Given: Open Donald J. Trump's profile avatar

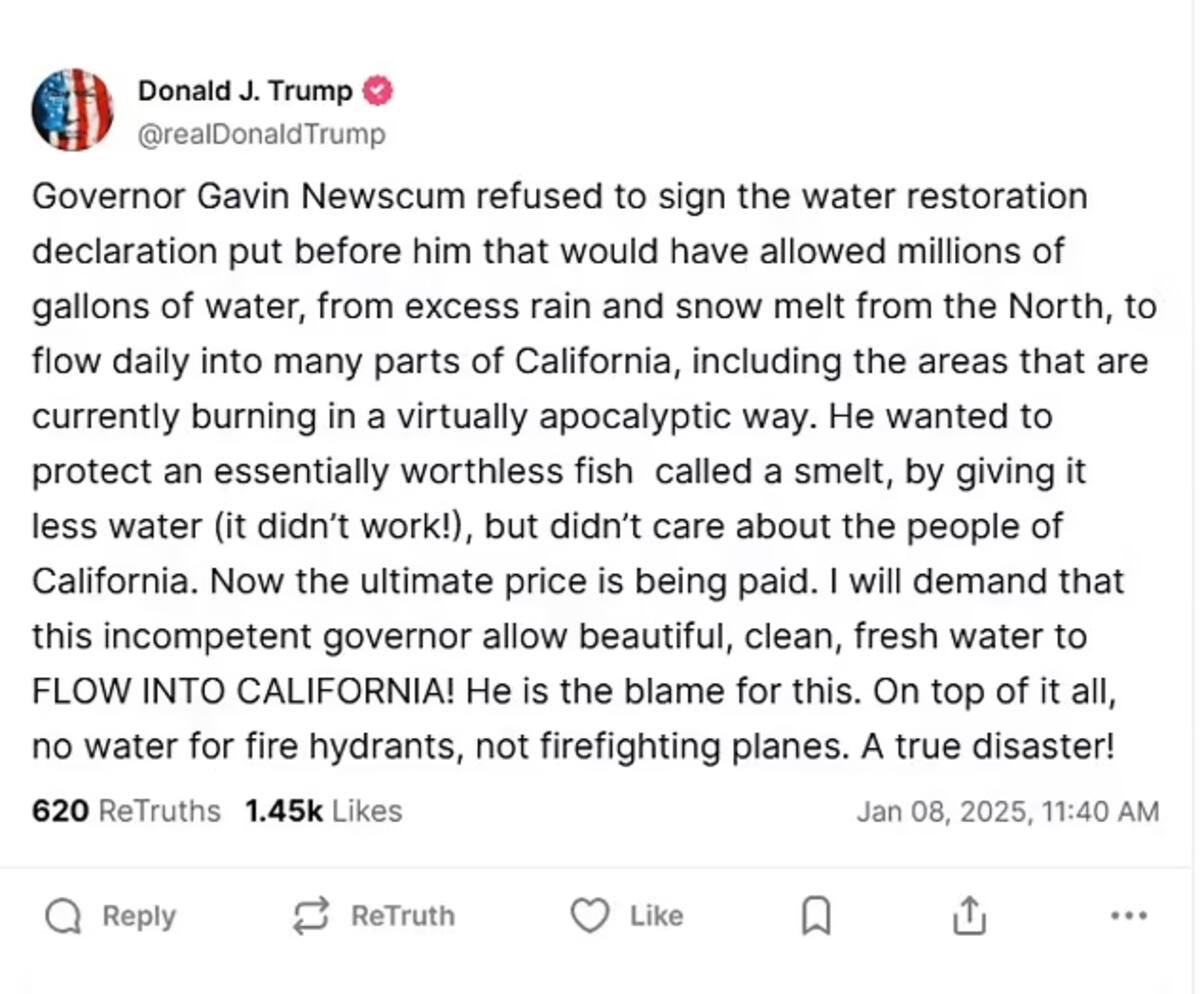Looking at the screenshot, I should pyautogui.click(x=72, y=109).
